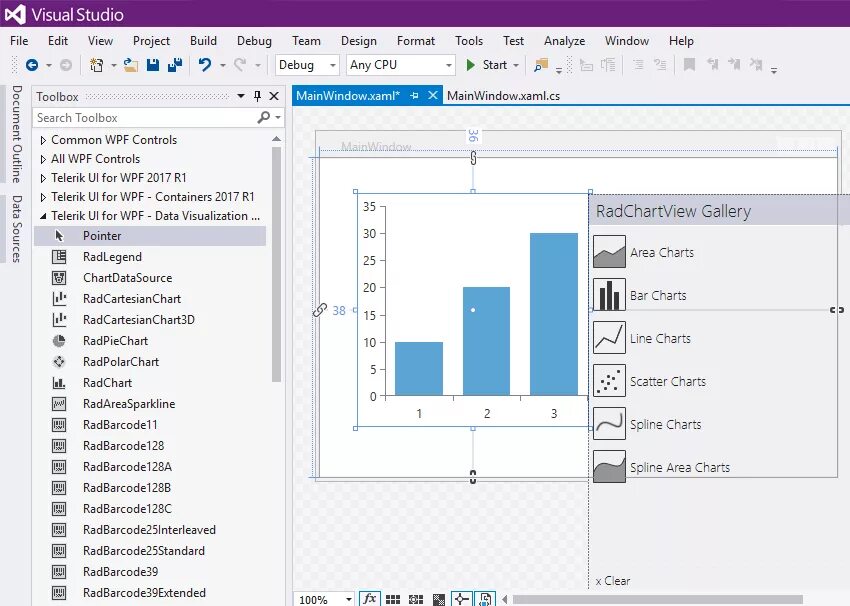Open the Project menu
Viewport: 850px width, 606px height.
[151, 41]
